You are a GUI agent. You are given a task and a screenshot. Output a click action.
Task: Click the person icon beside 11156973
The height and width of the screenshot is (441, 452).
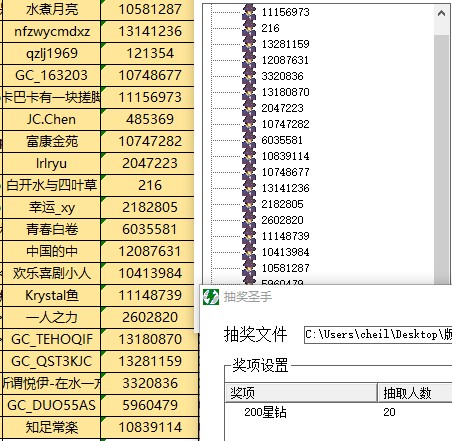[x=249, y=12]
